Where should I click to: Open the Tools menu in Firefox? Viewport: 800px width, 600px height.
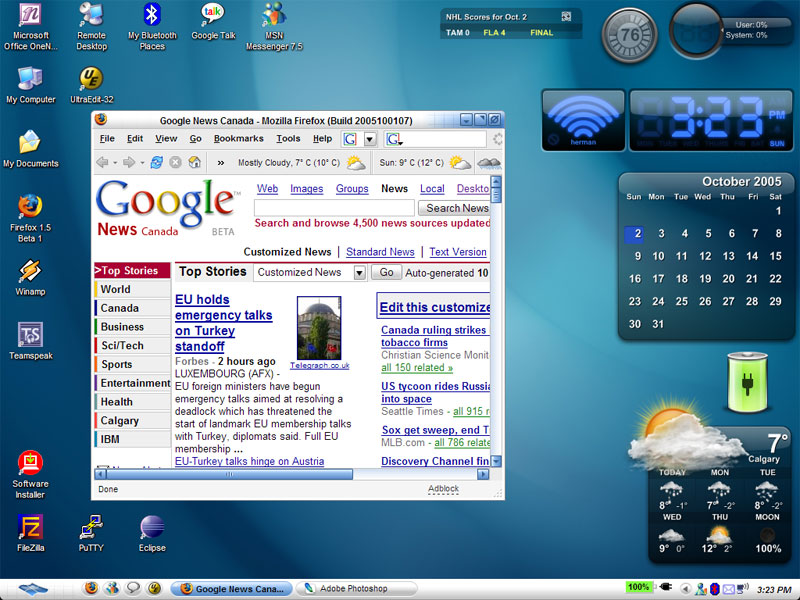pos(288,139)
